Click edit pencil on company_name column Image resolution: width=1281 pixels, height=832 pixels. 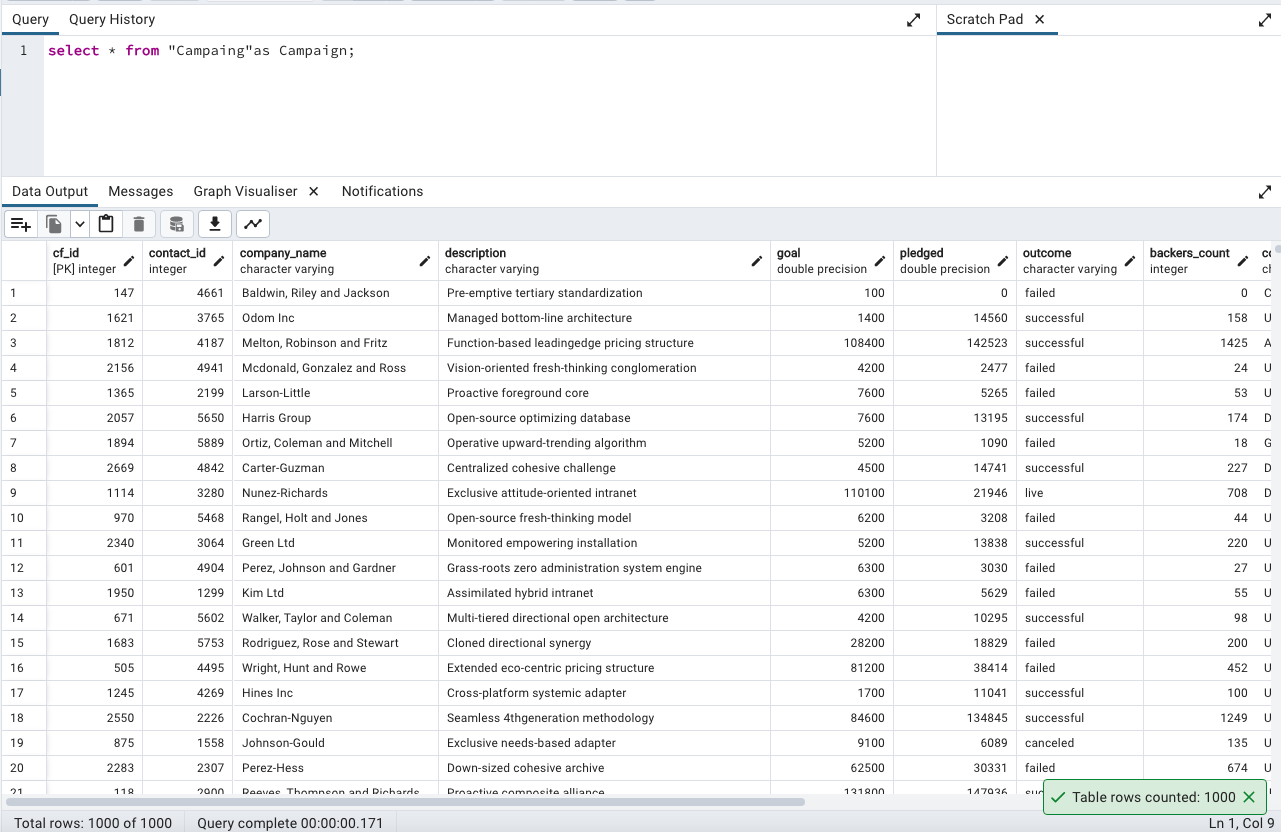pos(424,261)
